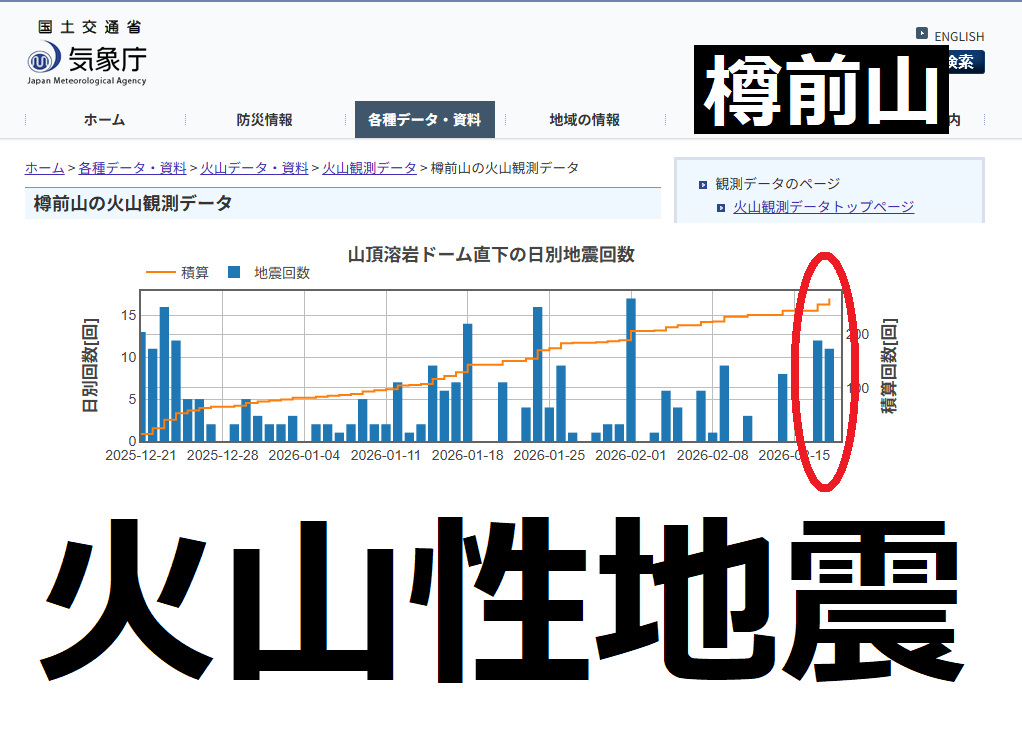Toggle the 地震回数 blue square legend entry
Screen dimensions: 1022x732
tap(269, 272)
